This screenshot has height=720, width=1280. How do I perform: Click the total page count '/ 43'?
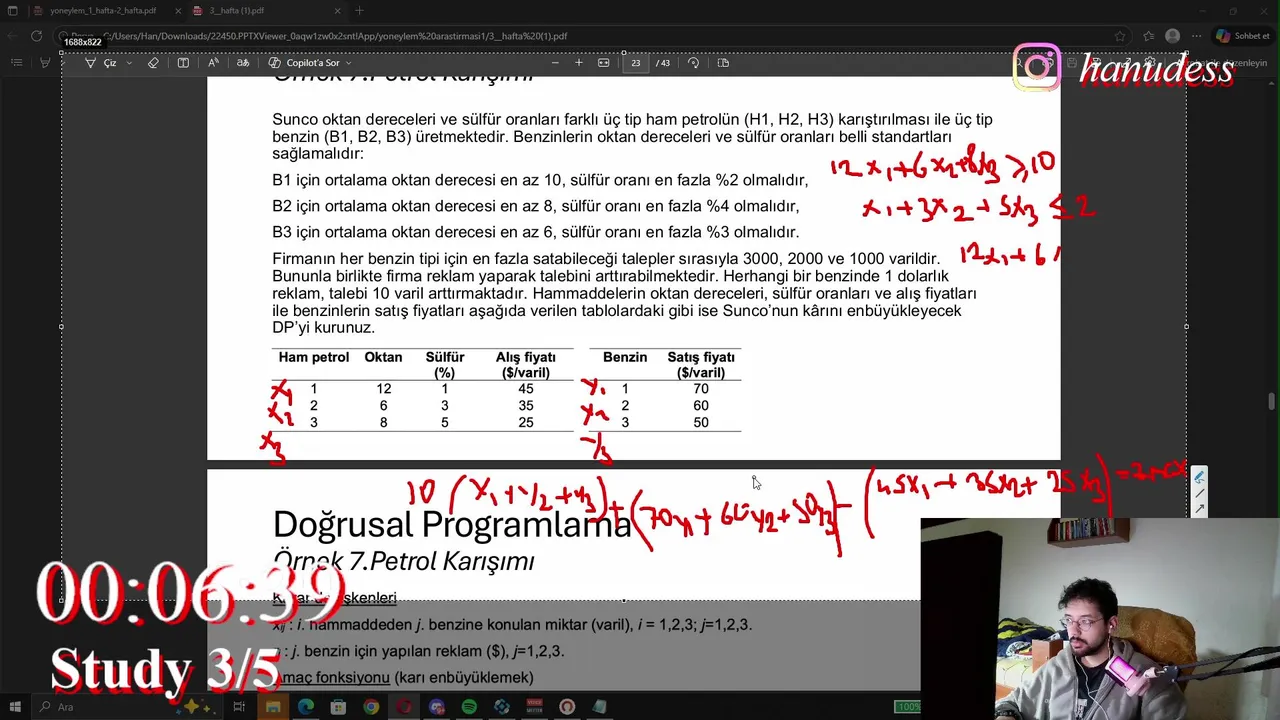(663, 63)
